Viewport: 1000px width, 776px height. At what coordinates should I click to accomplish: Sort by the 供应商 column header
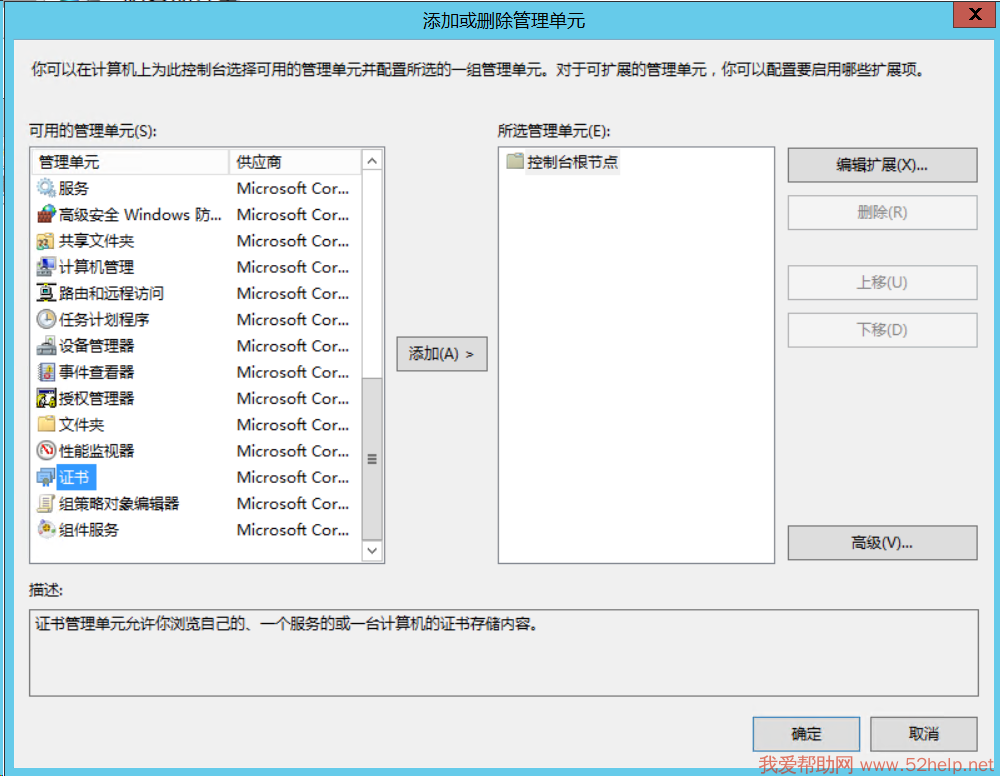[294, 162]
